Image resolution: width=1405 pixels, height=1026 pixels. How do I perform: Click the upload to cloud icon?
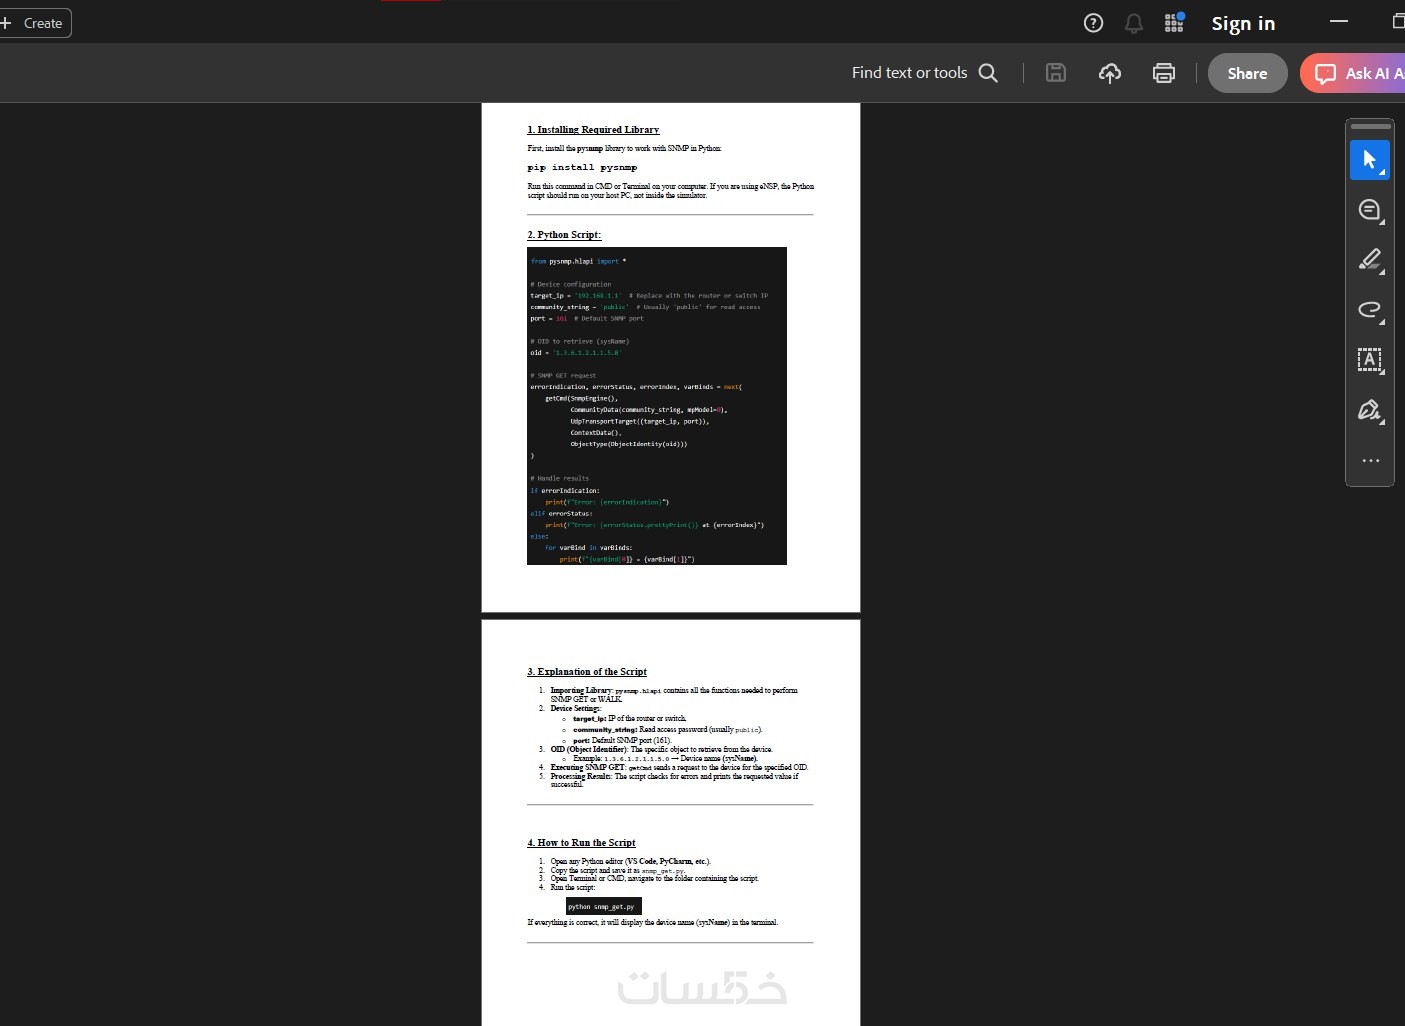tap(1110, 73)
